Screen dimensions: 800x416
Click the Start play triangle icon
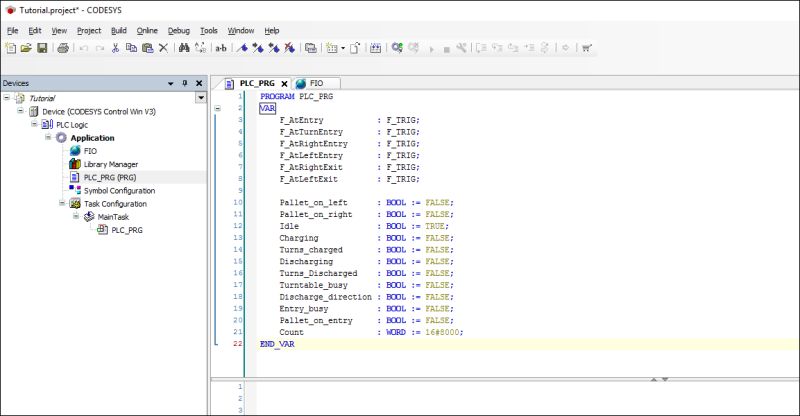(432, 49)
